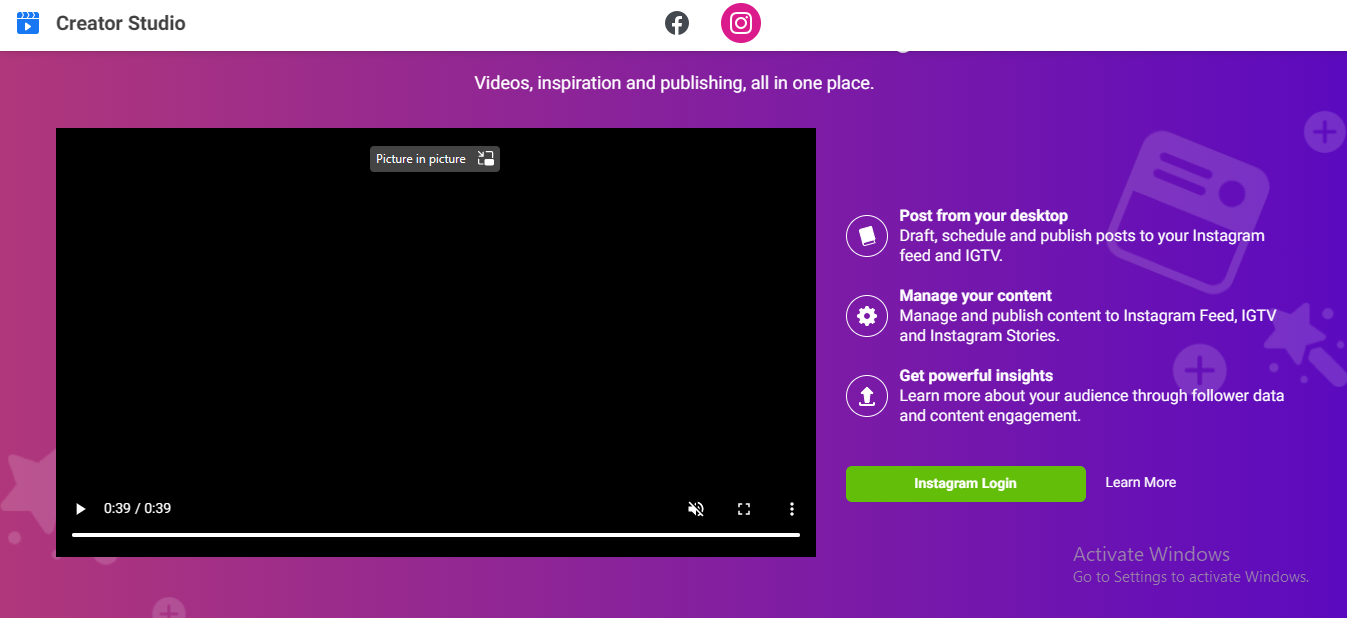
Task: Click the Post from your desktop icon
Action: 867,236
